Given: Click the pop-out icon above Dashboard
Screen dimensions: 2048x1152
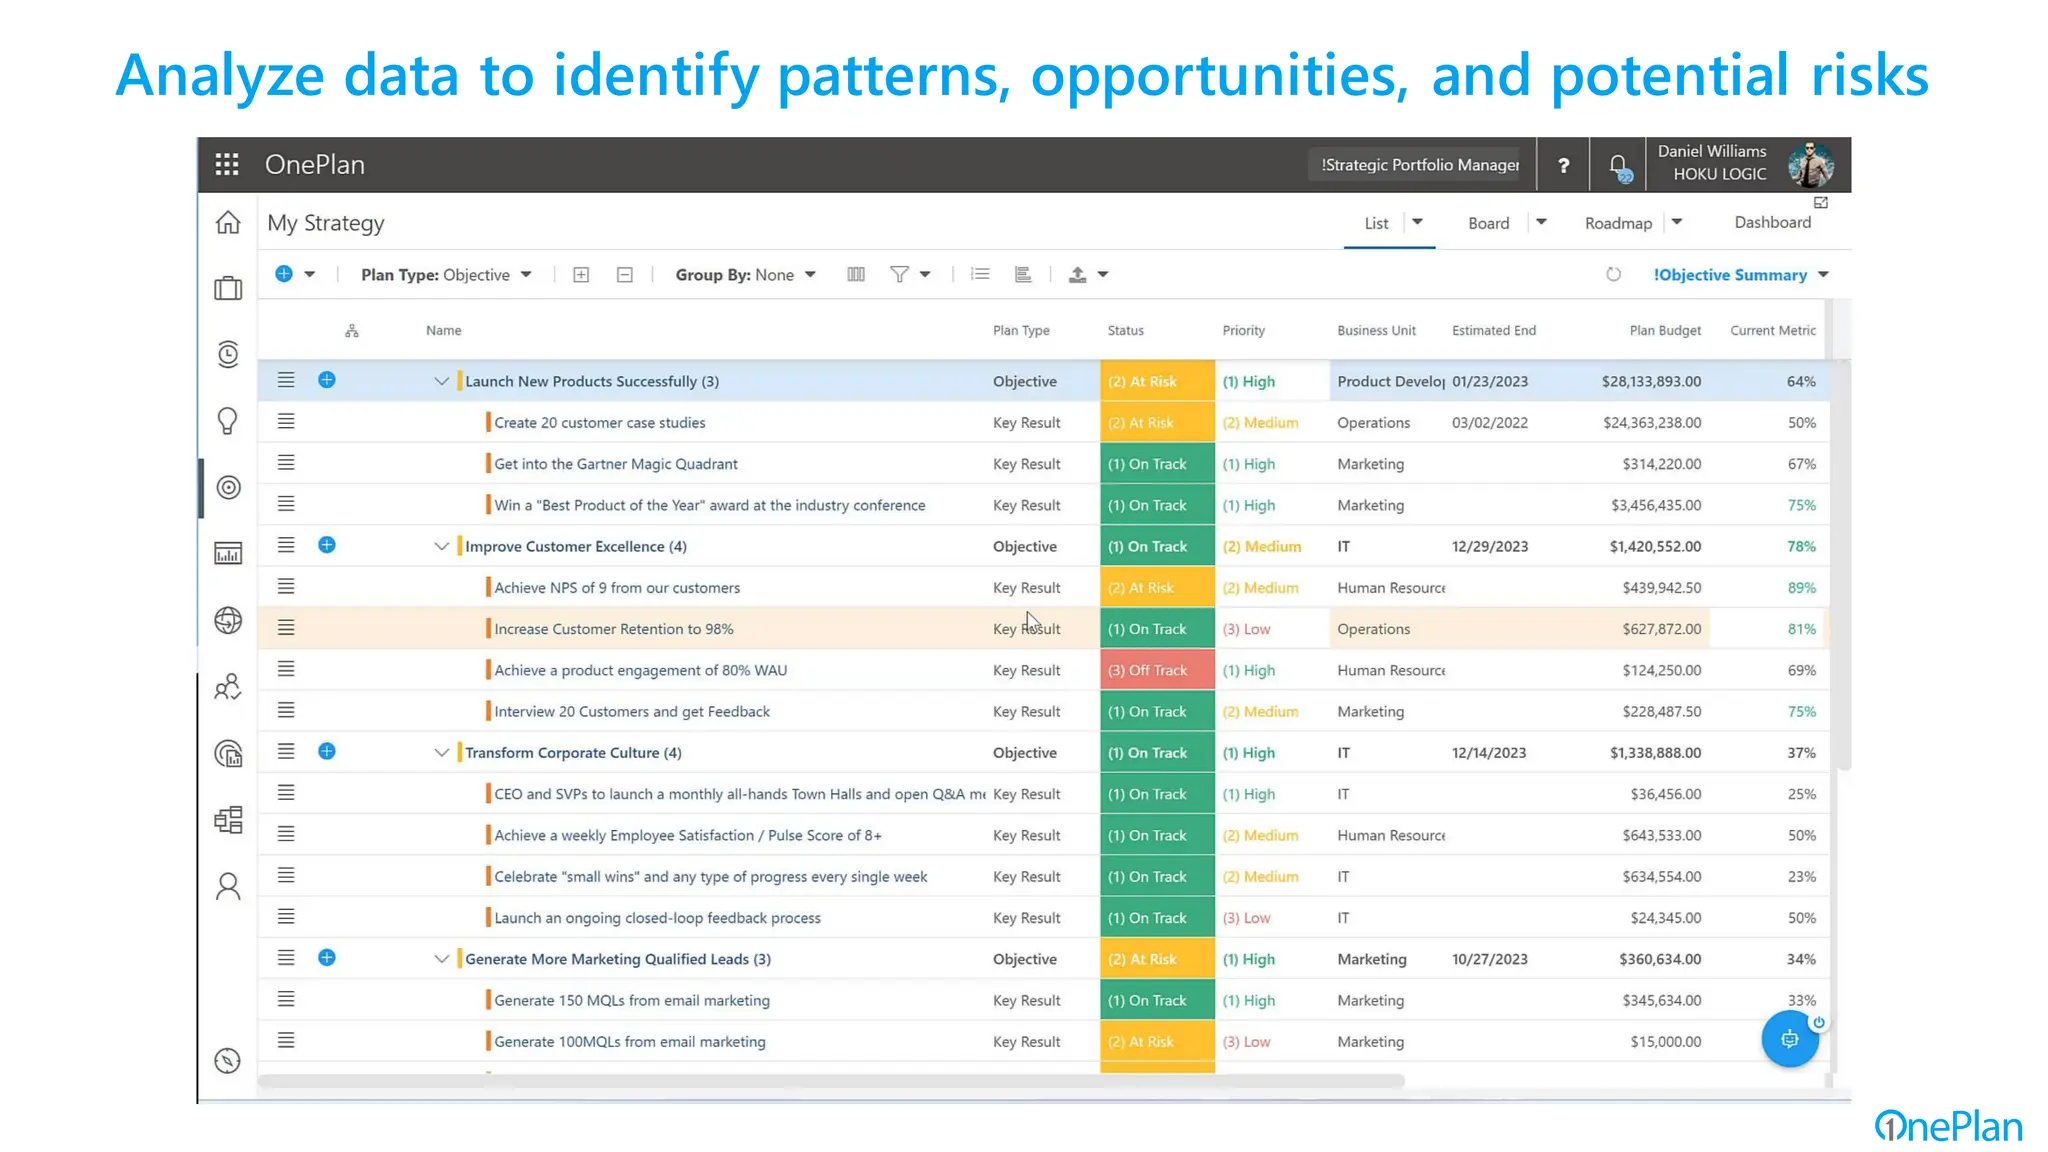Looking at the screenshot, I should click(1821, 202).
